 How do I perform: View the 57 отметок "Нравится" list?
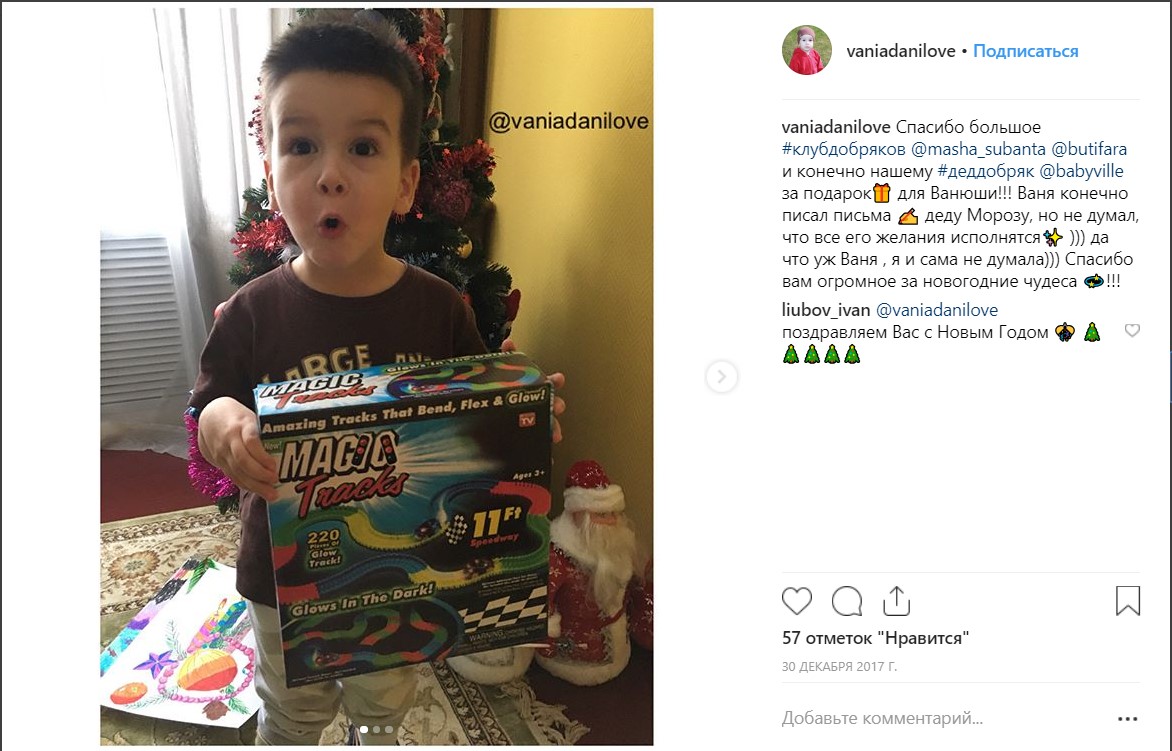875,638
